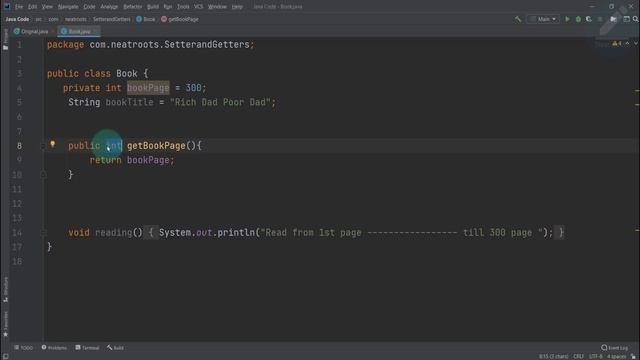Screen dimensions: 640x360
Task: Open the Code menu
Action: click(89, 7)
